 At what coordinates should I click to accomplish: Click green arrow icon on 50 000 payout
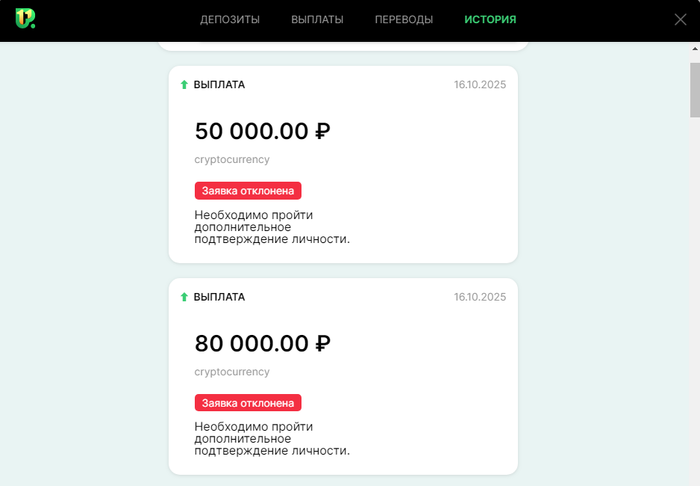pyautogui.click(x=184, y=85)
